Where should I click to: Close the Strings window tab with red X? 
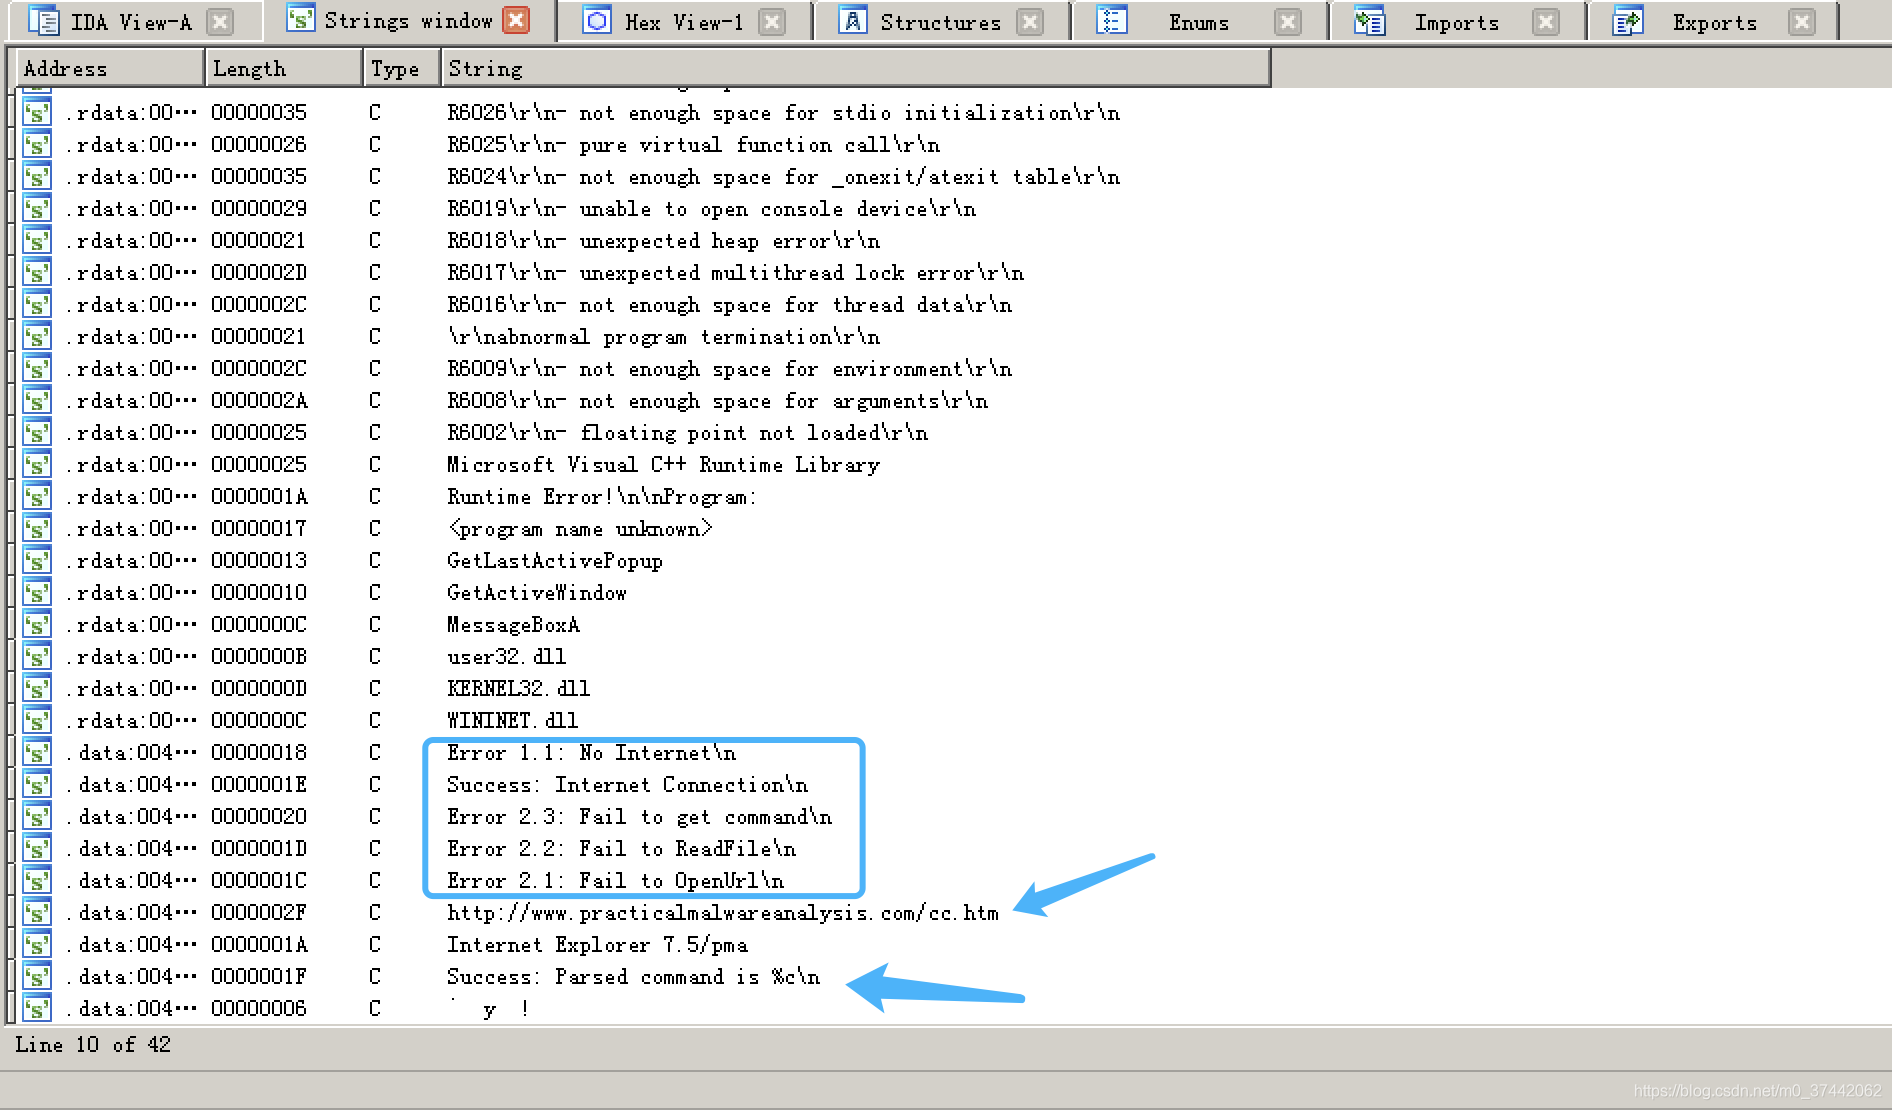tap(516, 20)
